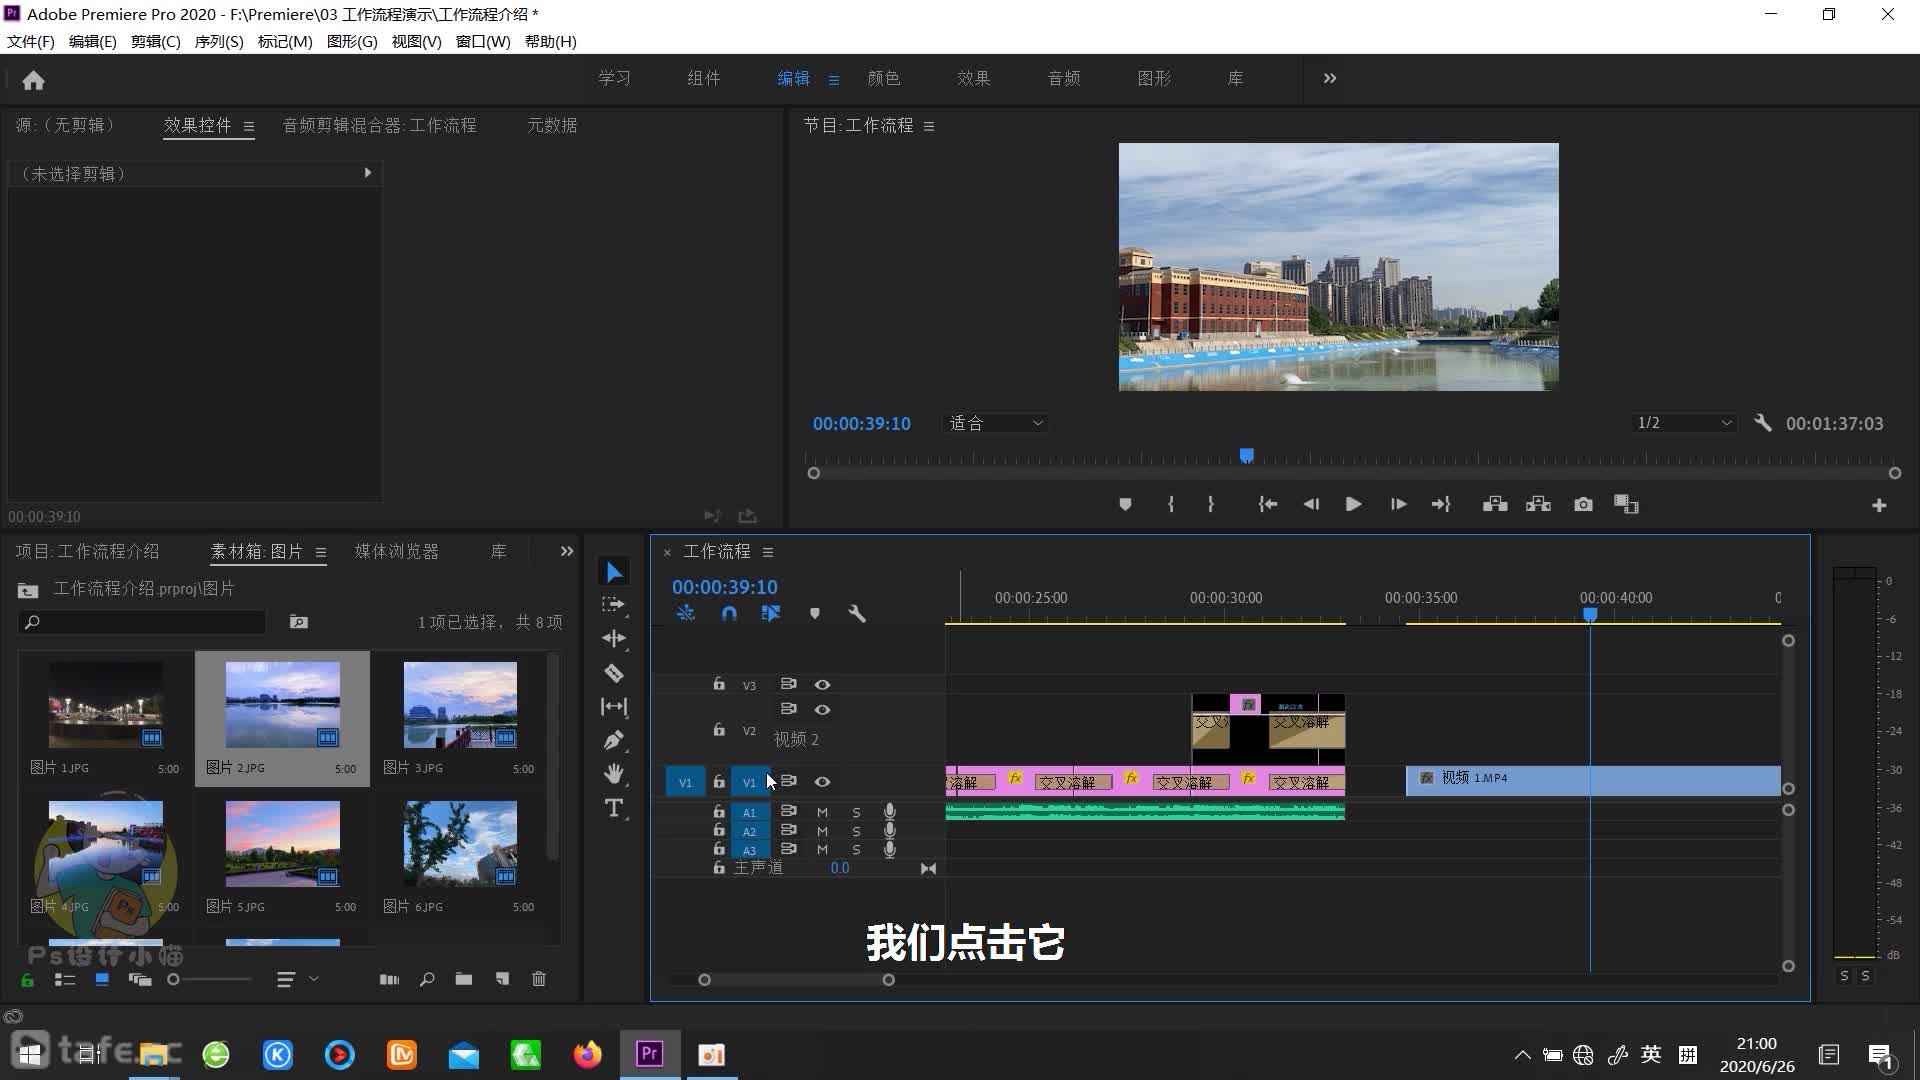This screenshot has height=1080, width=1920.
Task: Mute the A1 audio track
Action: click(822, 812)
